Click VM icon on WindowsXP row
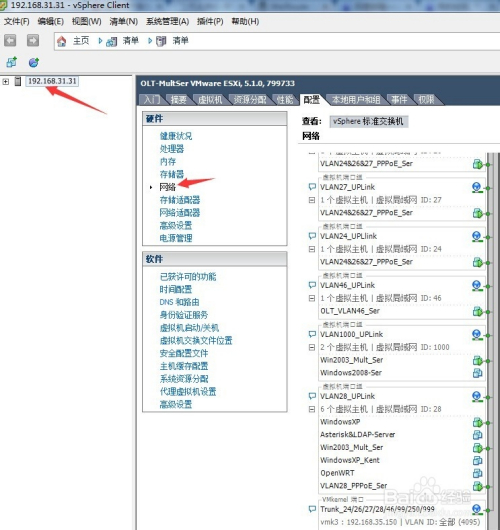 pyautogui.click(x=477, y=422)
